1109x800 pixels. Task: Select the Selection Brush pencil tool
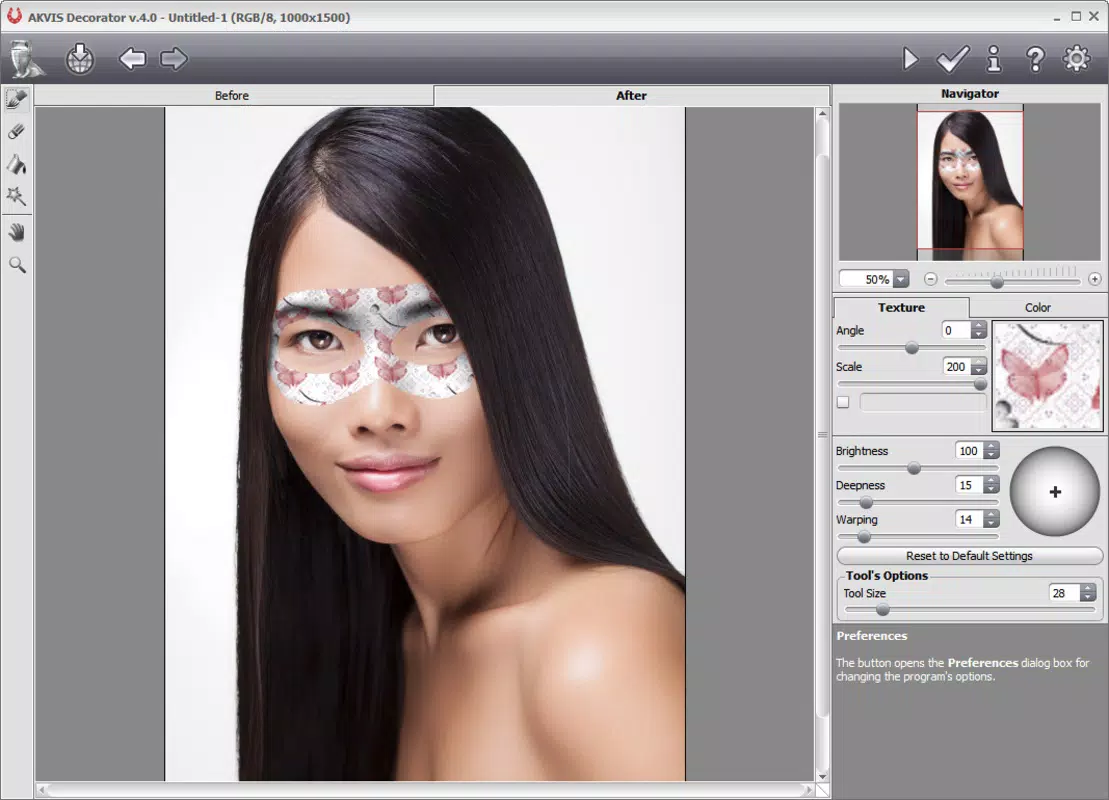[x=17, y=99]
